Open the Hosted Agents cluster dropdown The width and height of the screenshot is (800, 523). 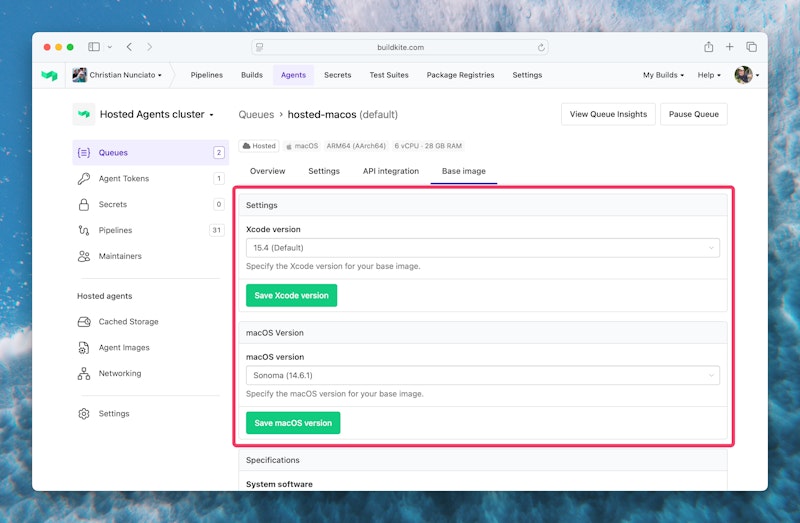coord(156,115)
